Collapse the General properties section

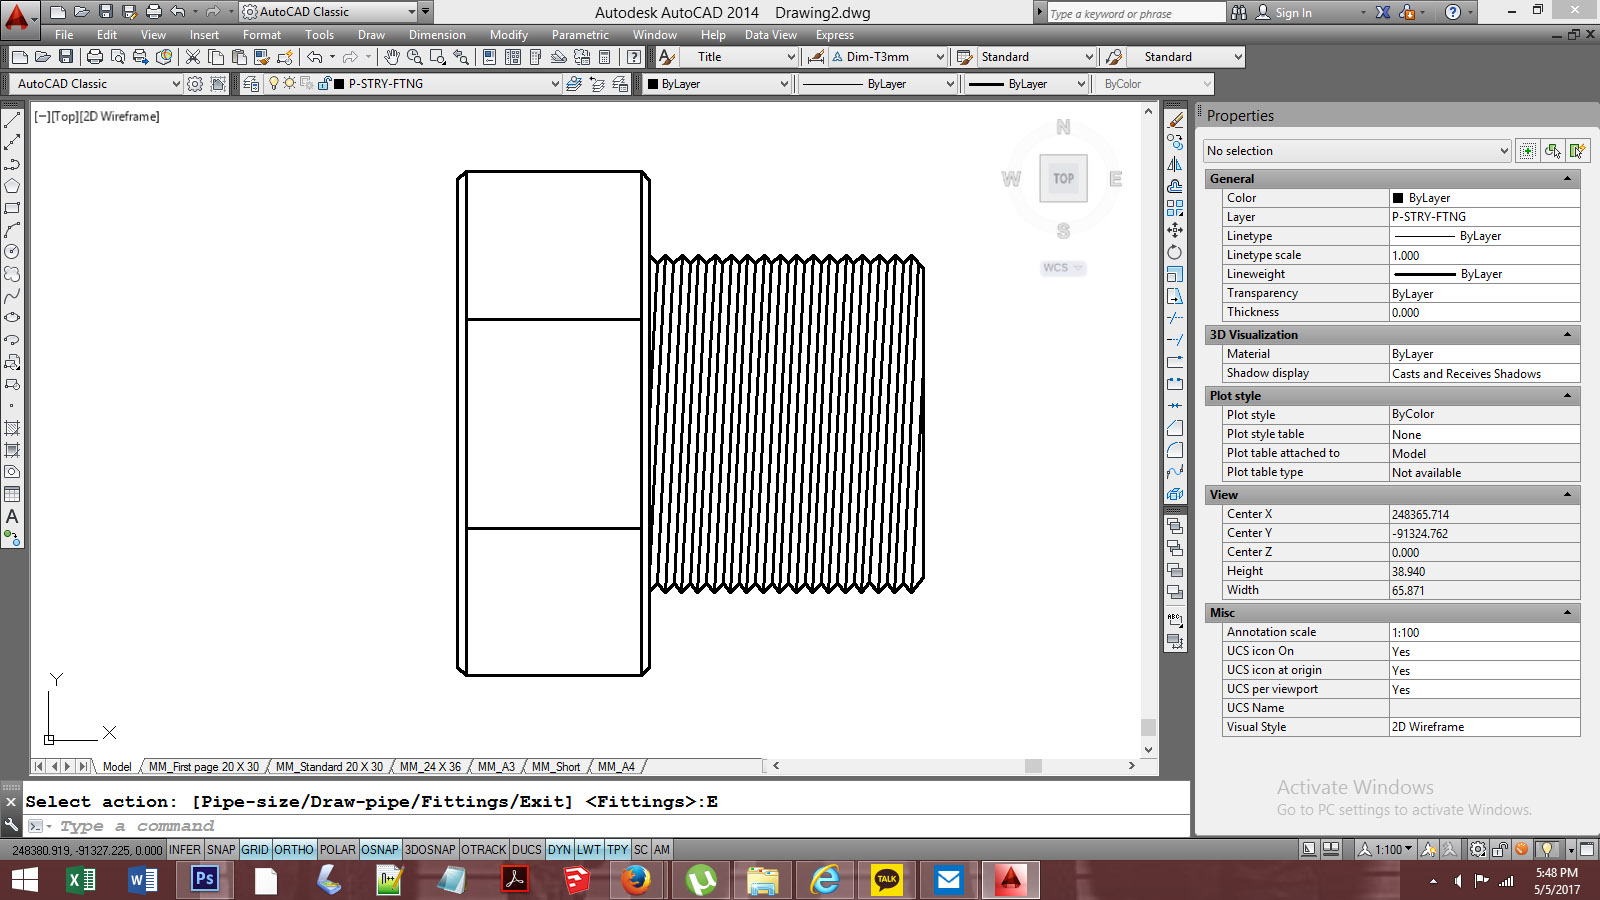pos(1567,179)
